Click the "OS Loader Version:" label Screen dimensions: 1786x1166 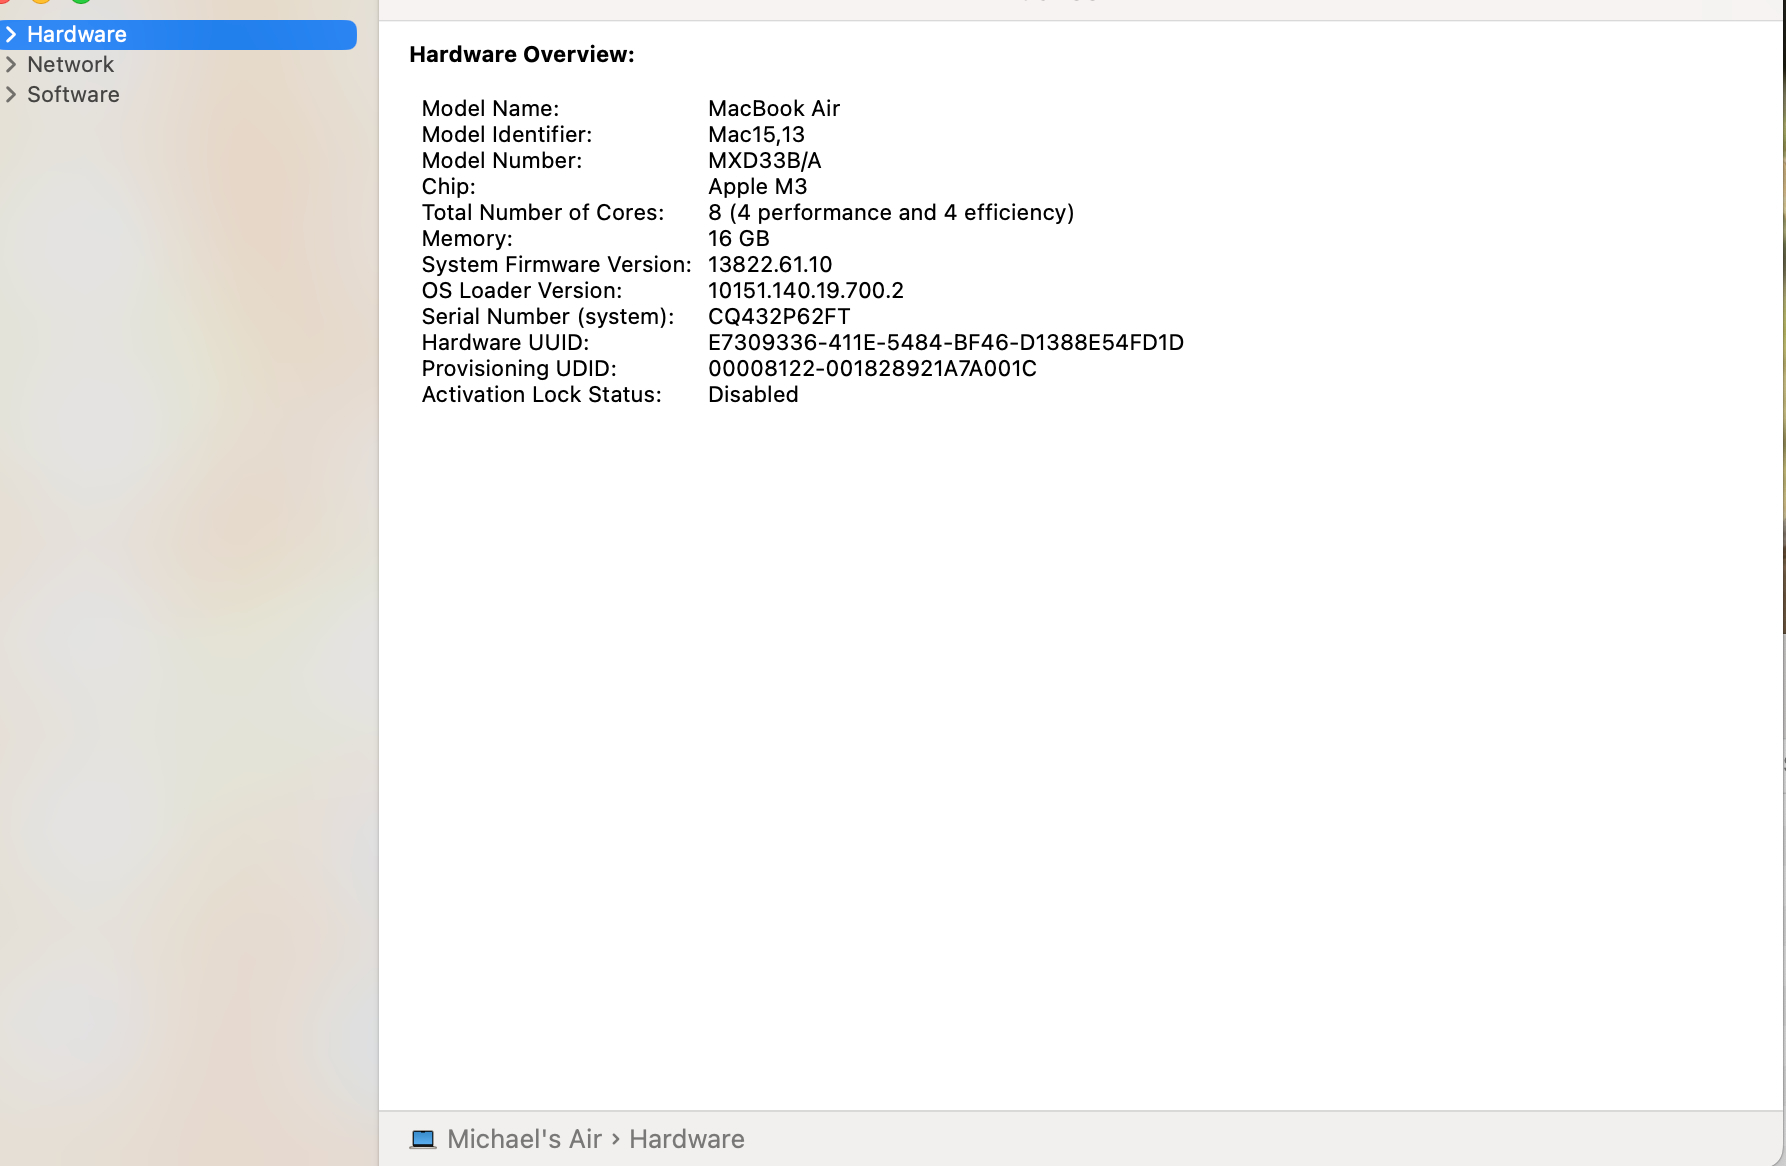coord(522,290)
